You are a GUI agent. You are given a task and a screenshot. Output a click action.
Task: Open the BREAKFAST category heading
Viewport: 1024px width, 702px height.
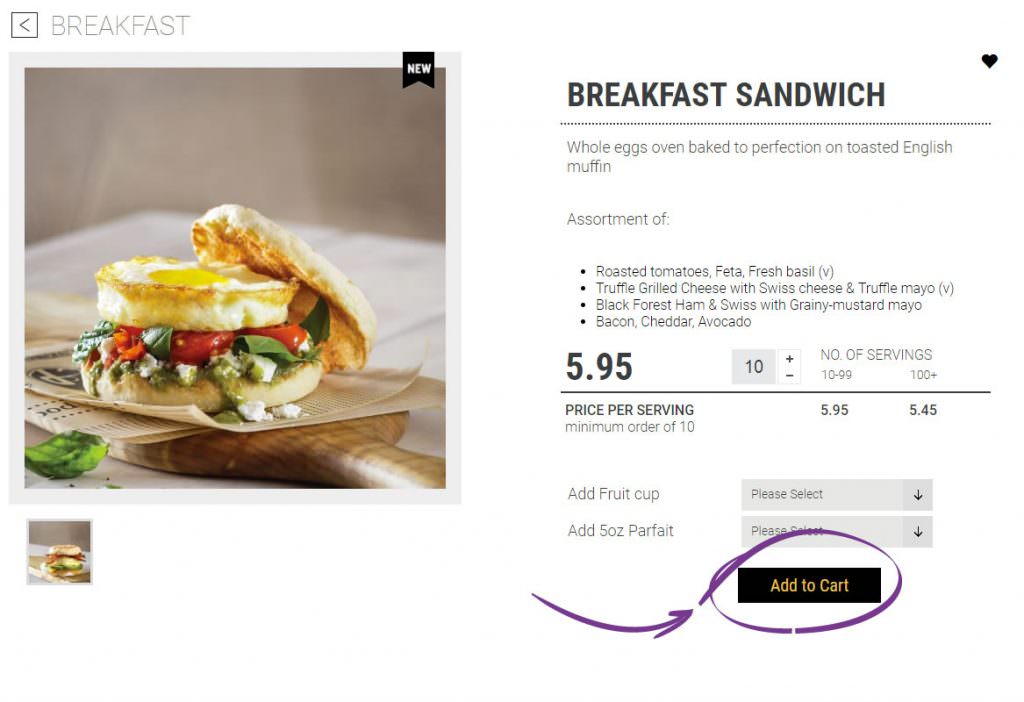[120, 26]
